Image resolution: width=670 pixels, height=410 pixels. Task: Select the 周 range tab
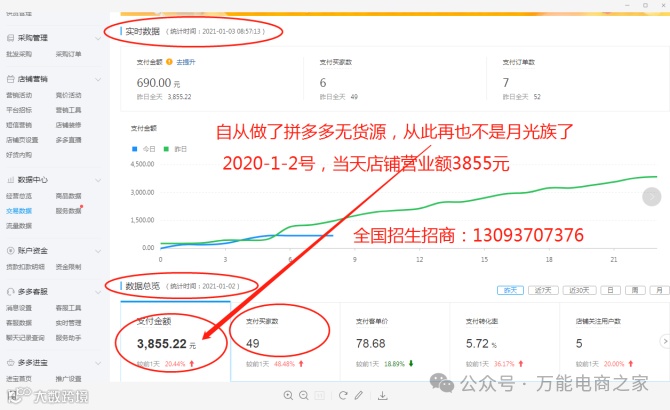pyautogui.click(x=635, y=290)
